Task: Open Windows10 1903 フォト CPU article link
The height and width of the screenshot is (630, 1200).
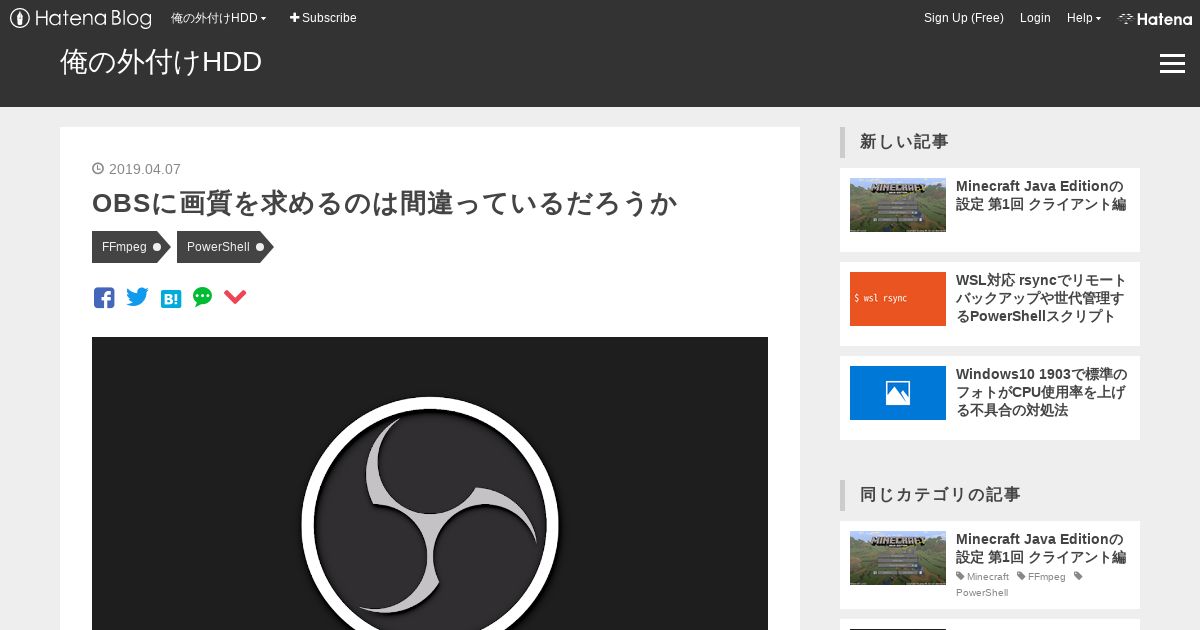Action: pyautogui.click(x=1041, y=392)
